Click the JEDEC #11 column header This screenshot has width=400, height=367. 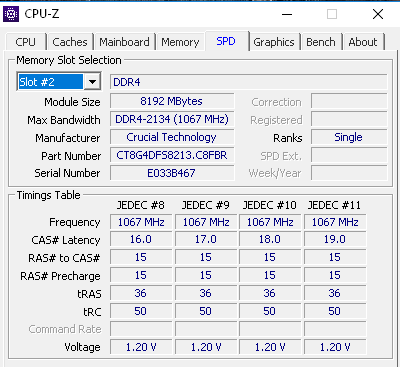click(x=334, y=205)
